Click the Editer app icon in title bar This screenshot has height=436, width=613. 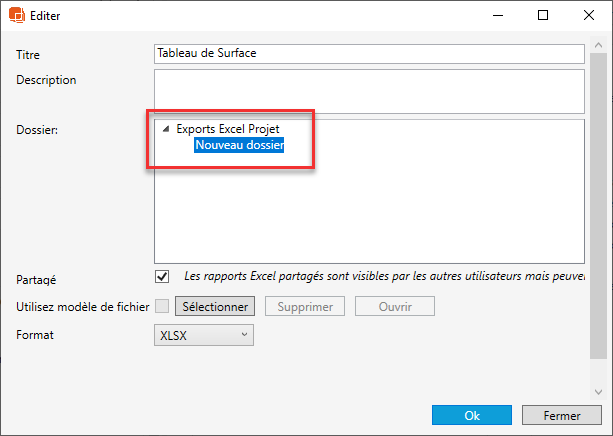point(17,16)
